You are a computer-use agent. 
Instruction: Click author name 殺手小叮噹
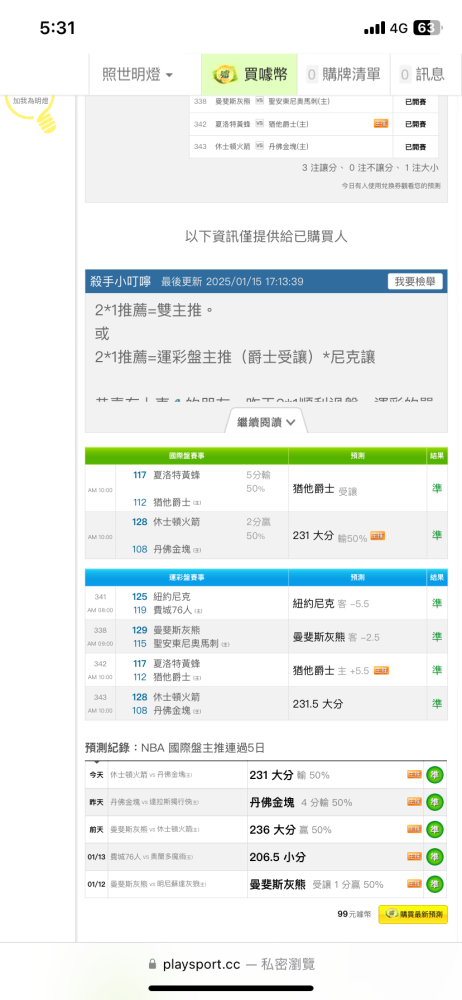pos(120,281)
